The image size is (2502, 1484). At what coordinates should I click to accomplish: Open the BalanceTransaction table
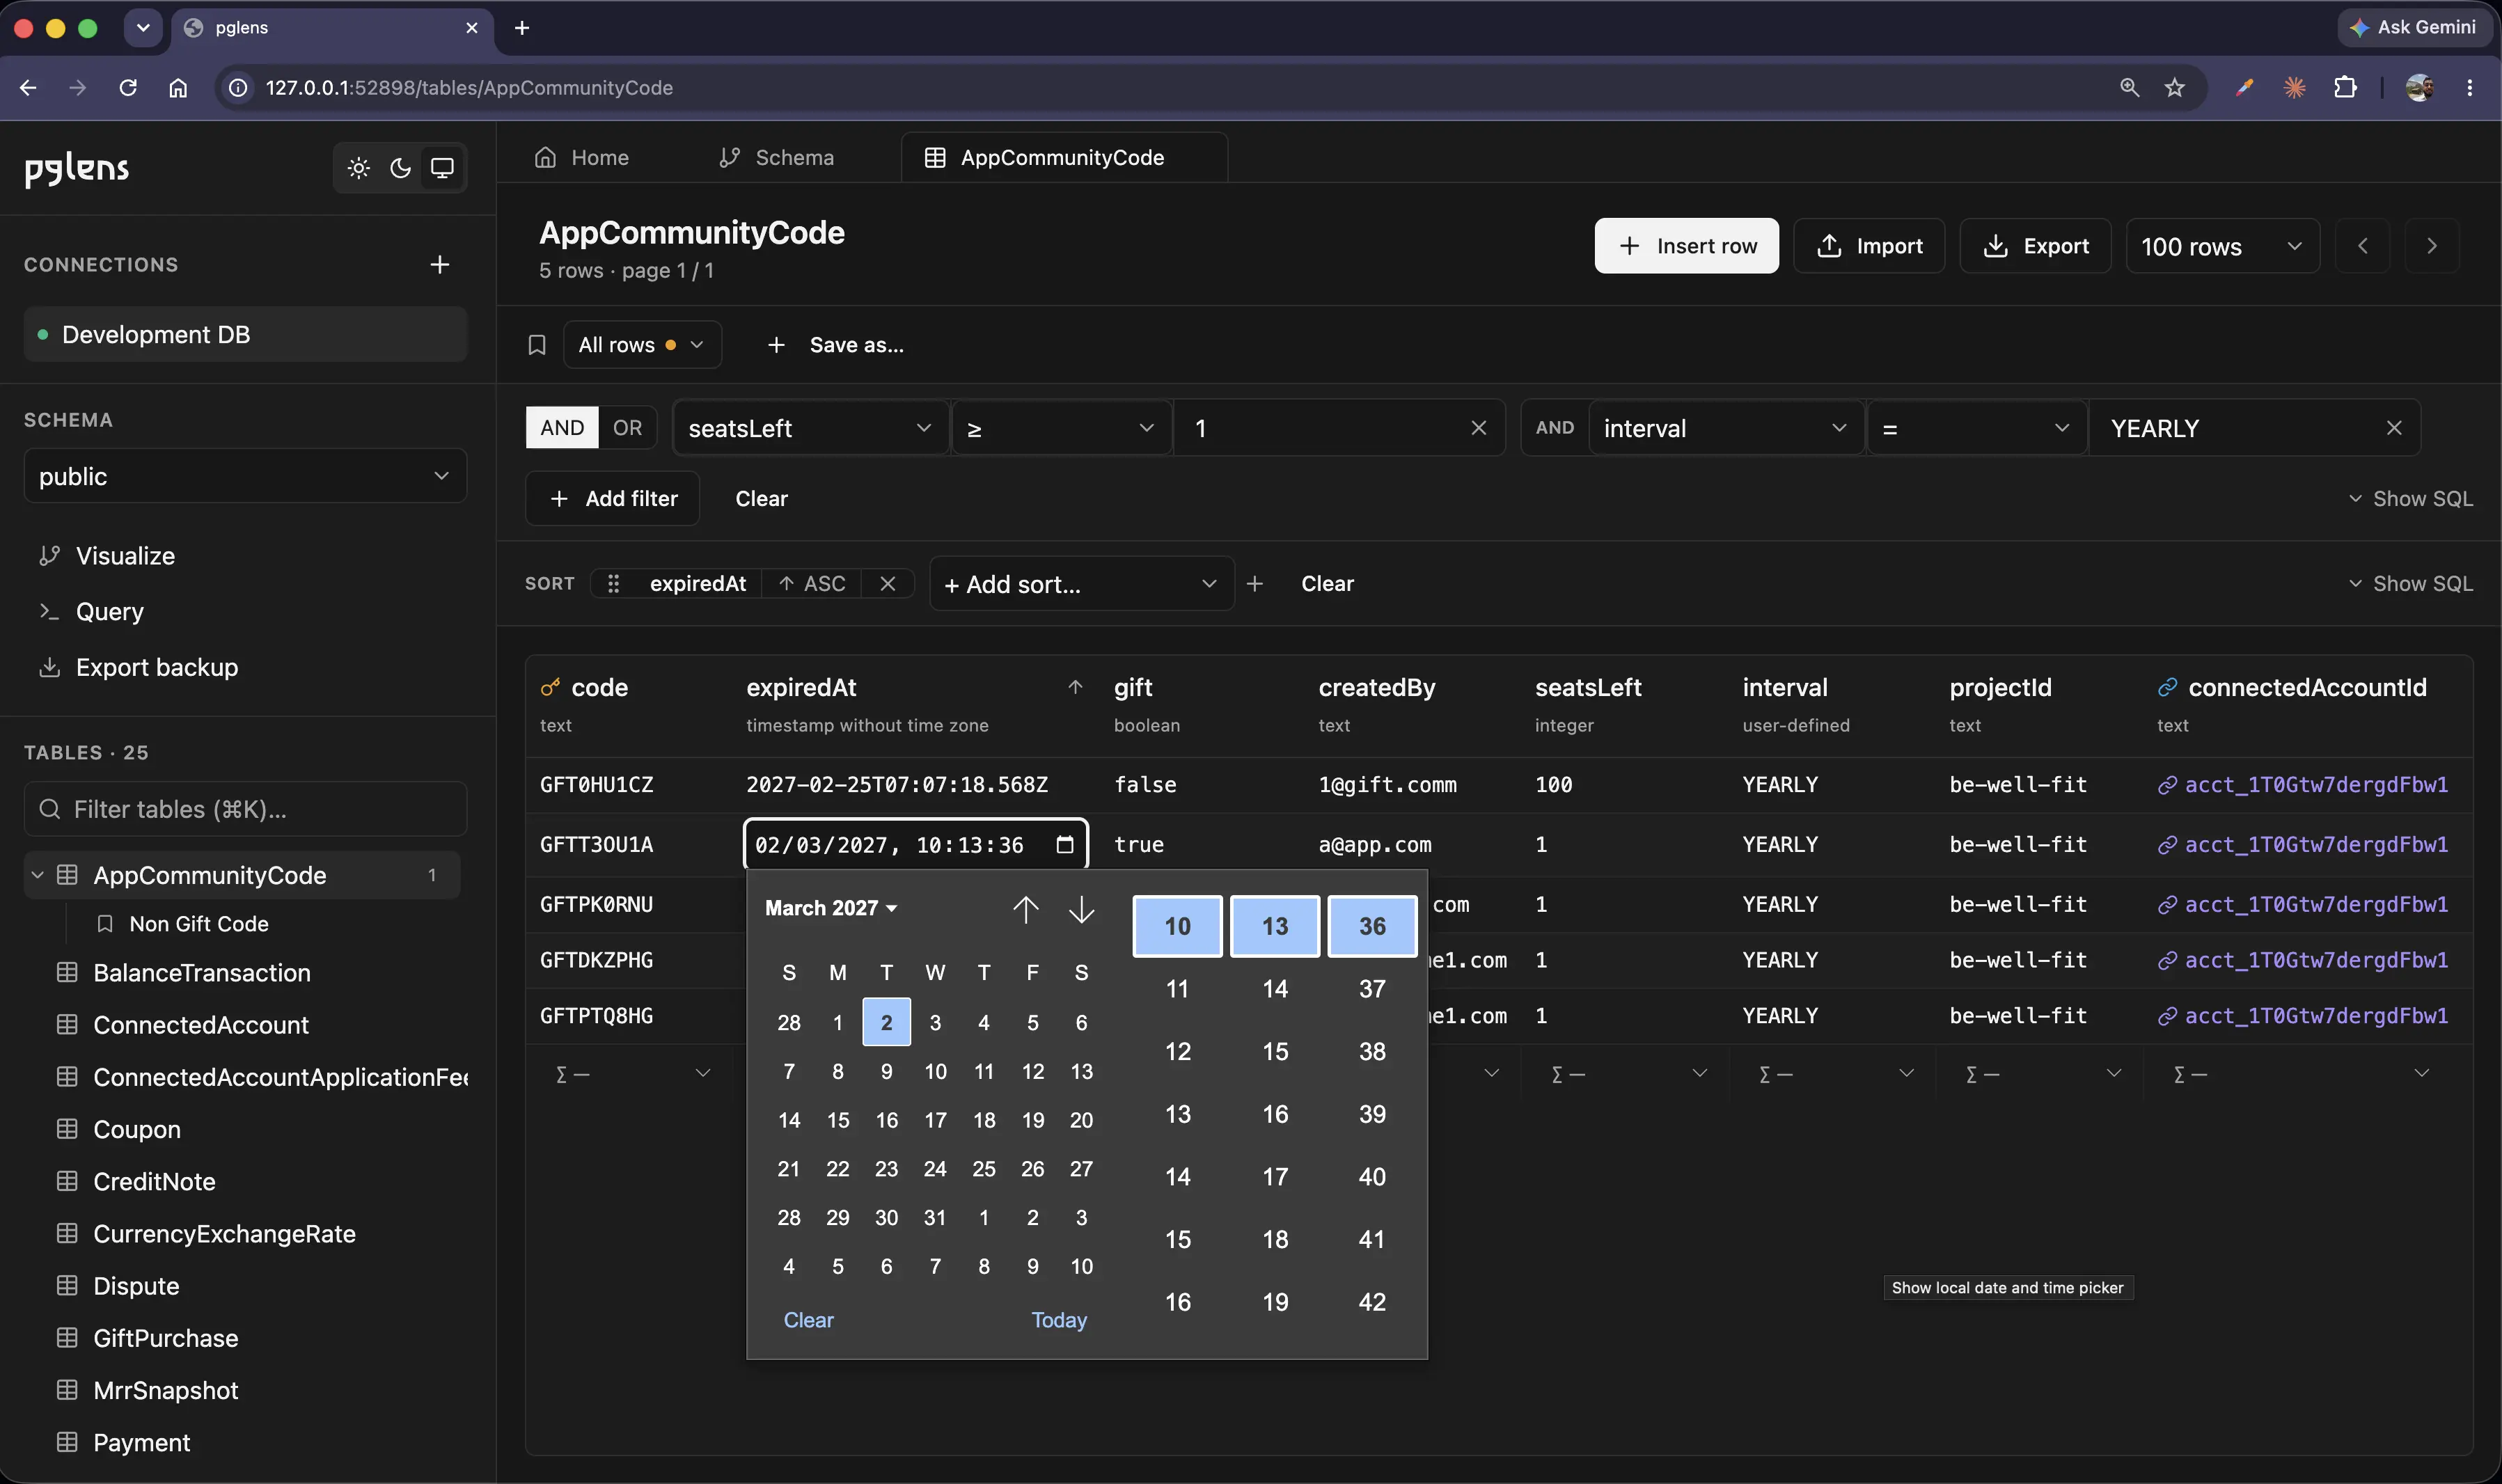point(201,973)
